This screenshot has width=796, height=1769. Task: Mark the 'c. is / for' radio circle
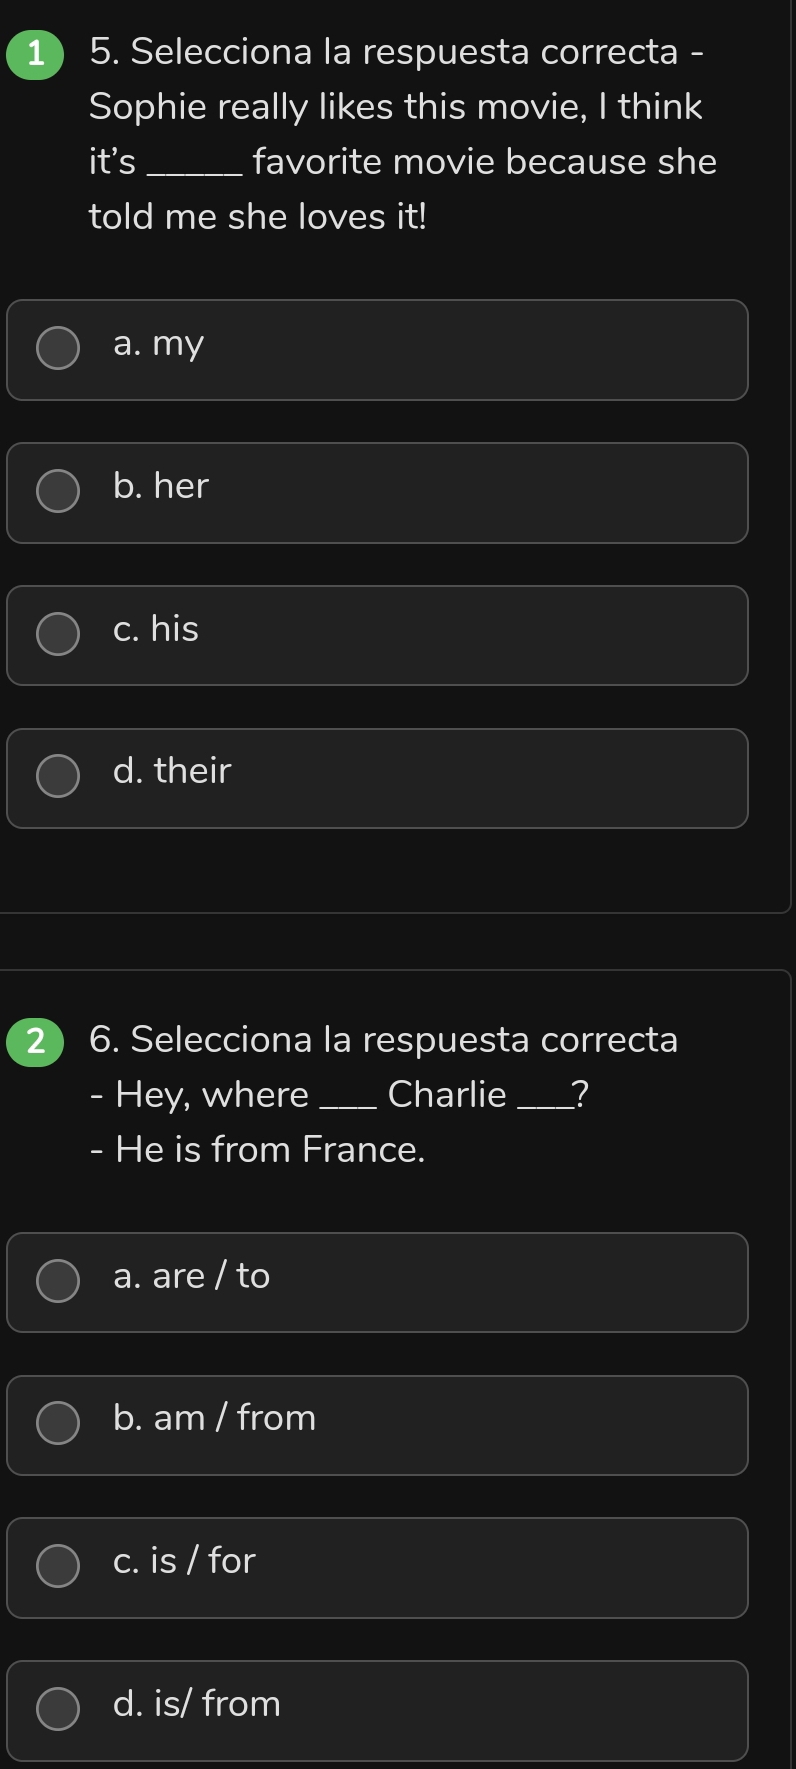[58, 1566]
